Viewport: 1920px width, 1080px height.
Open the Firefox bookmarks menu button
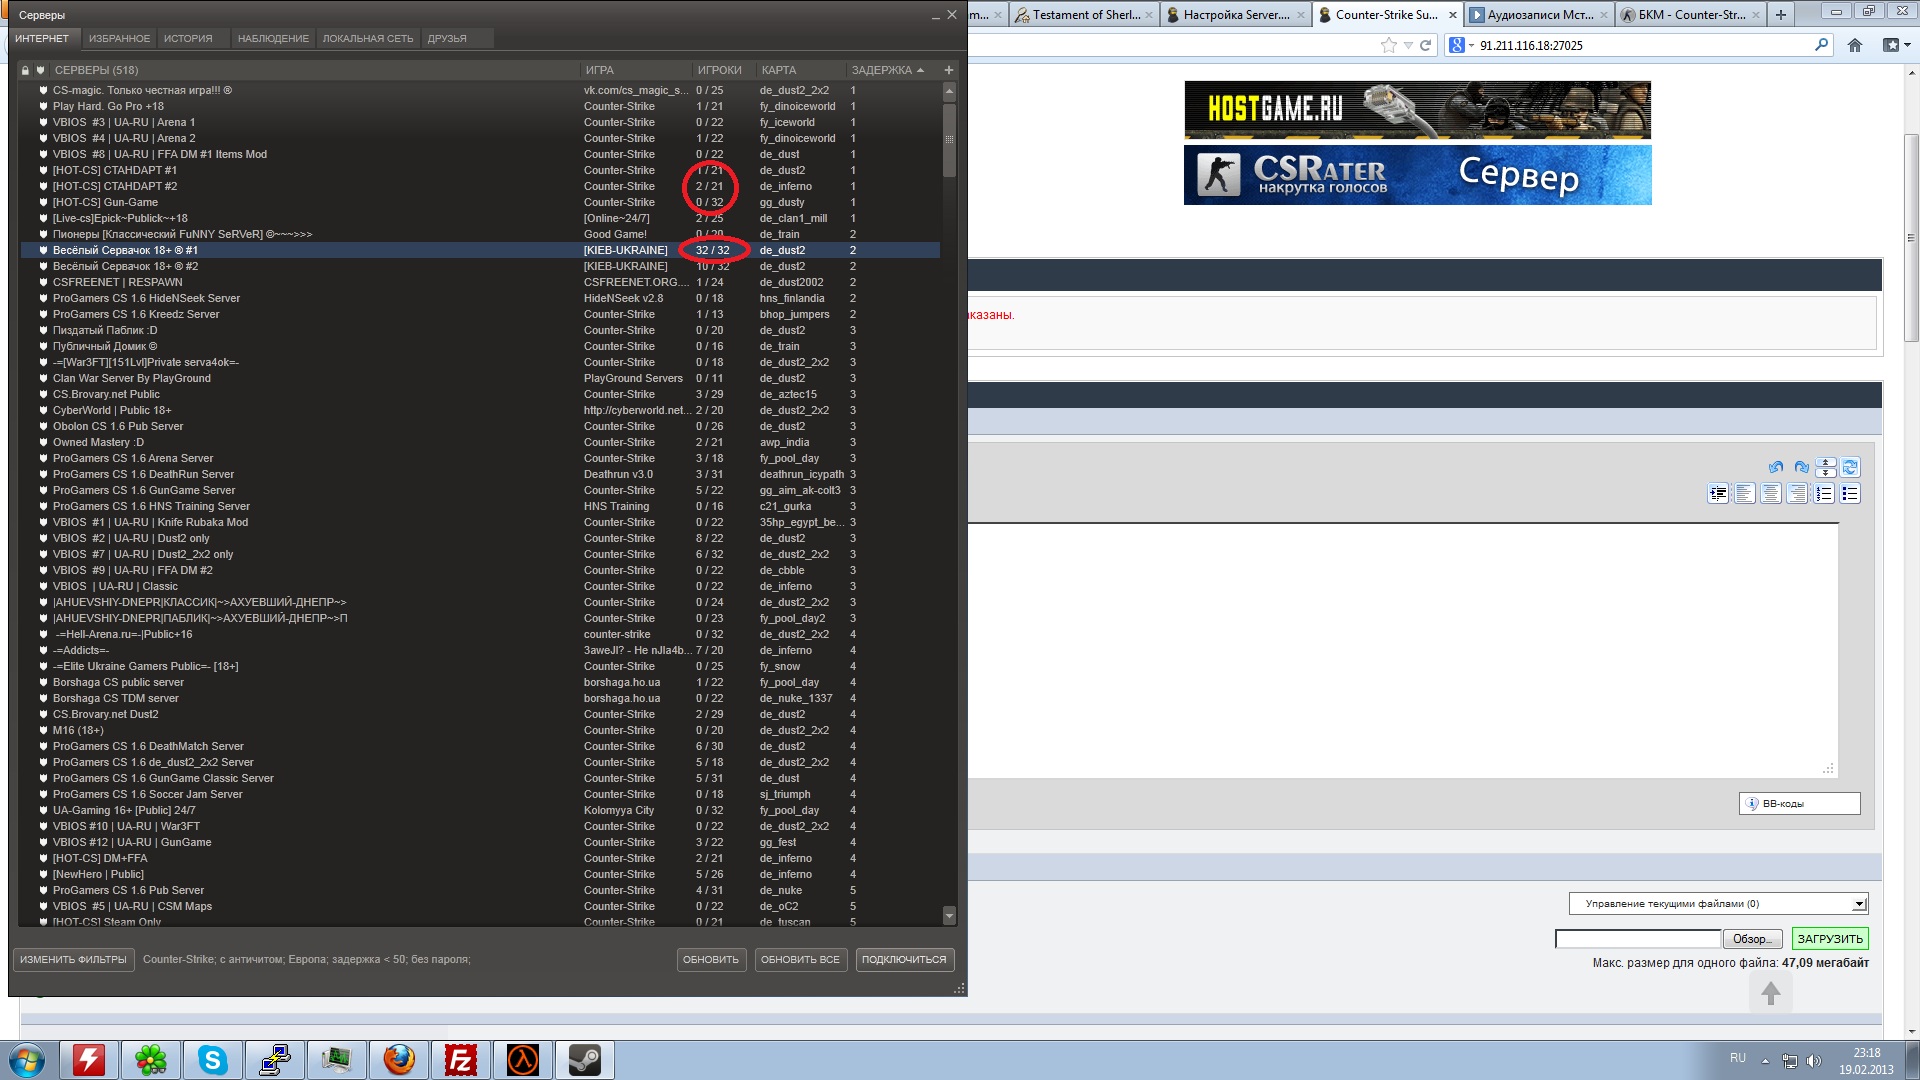(1895, 45)
